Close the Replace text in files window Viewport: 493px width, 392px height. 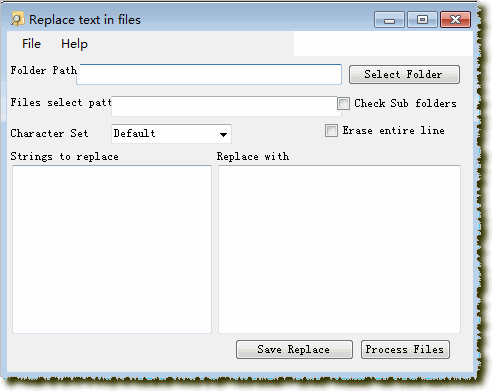pyautogui.click(x=455, y=20)
